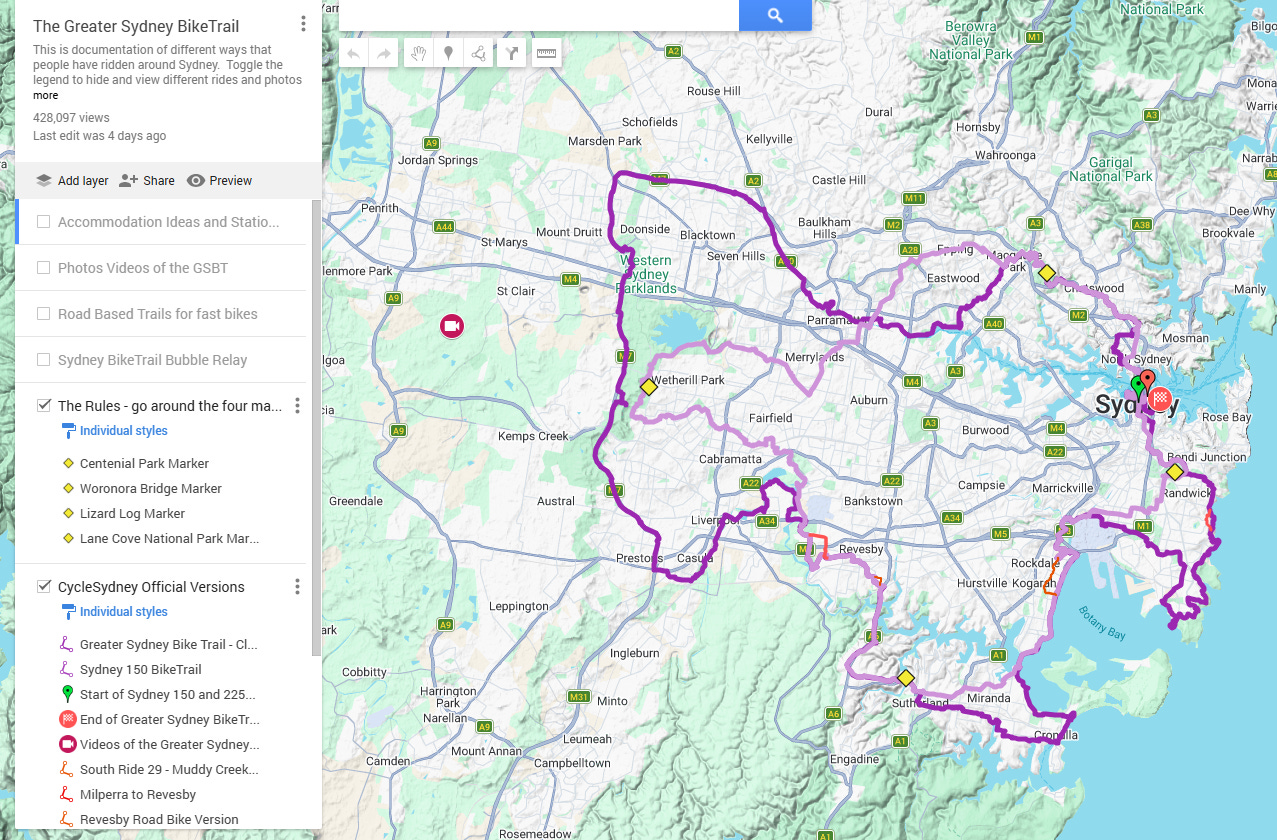Click the Cronulla label on the map

point(1056,735)
